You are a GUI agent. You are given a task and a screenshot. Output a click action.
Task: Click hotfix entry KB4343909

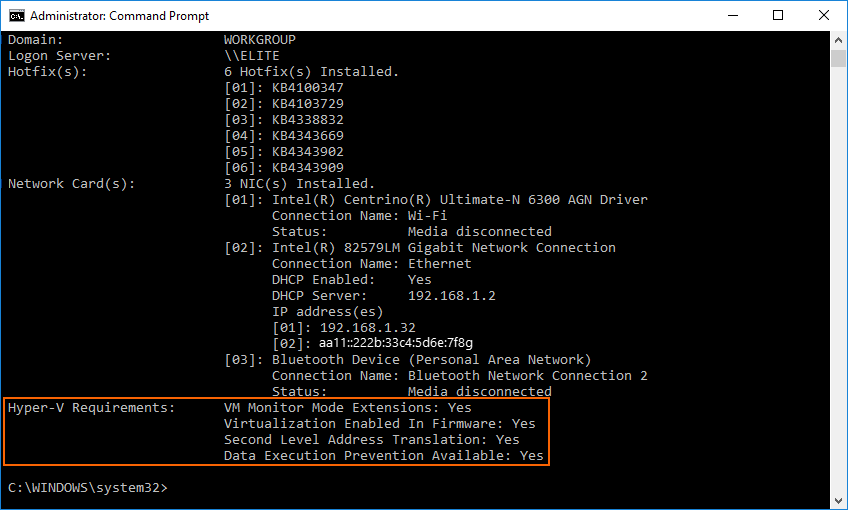[x=307, y=168]
